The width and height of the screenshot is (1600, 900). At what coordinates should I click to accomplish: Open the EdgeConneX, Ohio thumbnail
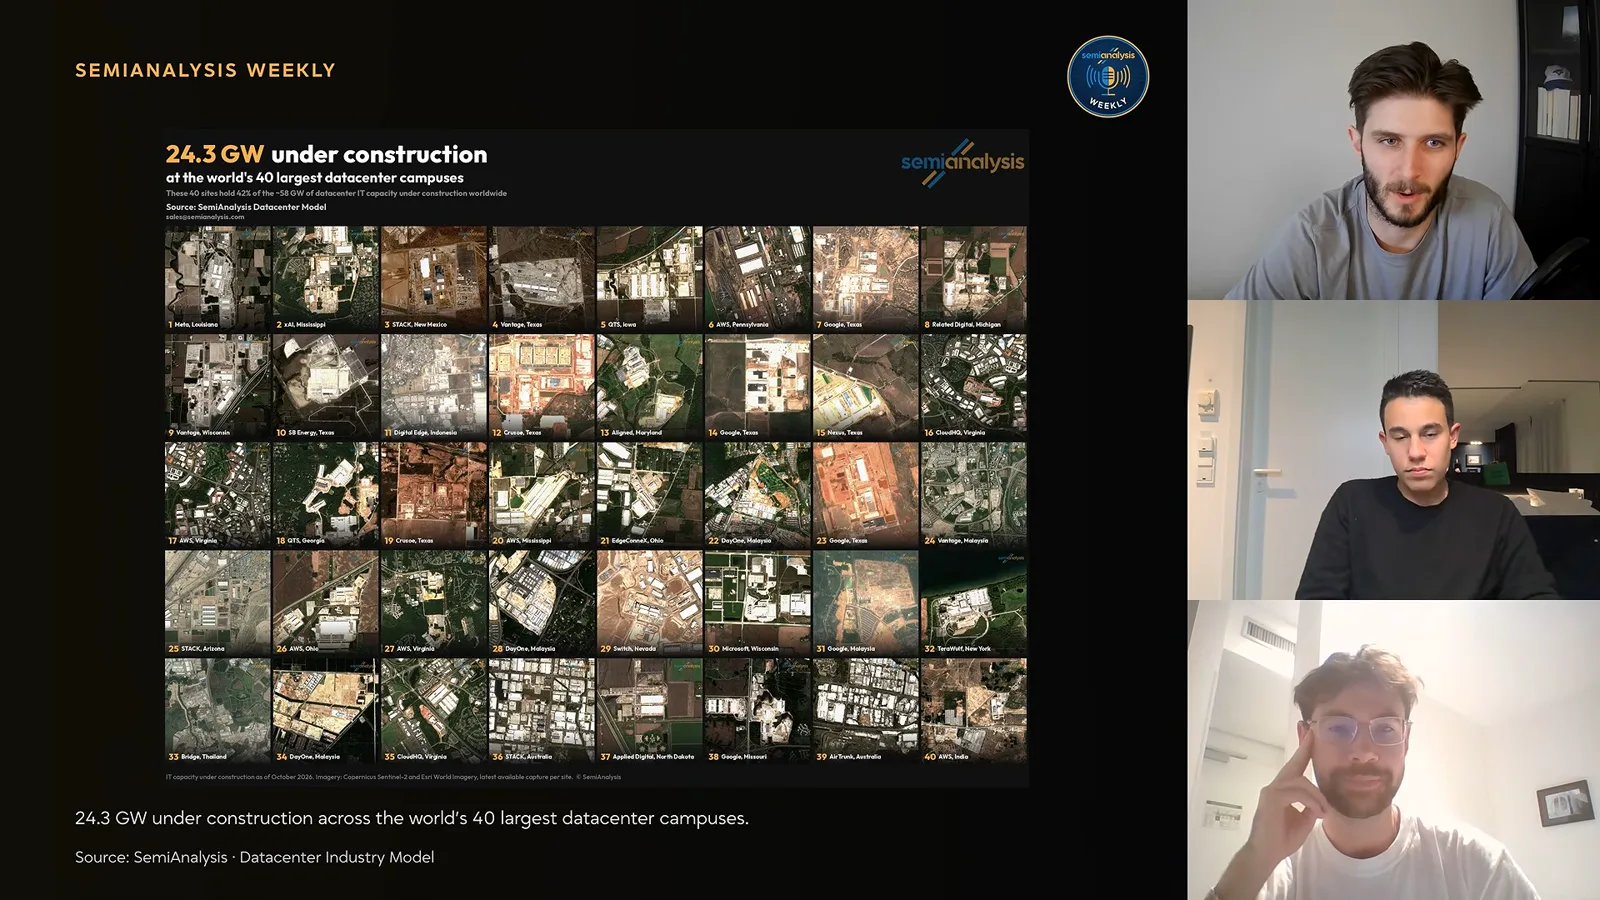(650, 494)
